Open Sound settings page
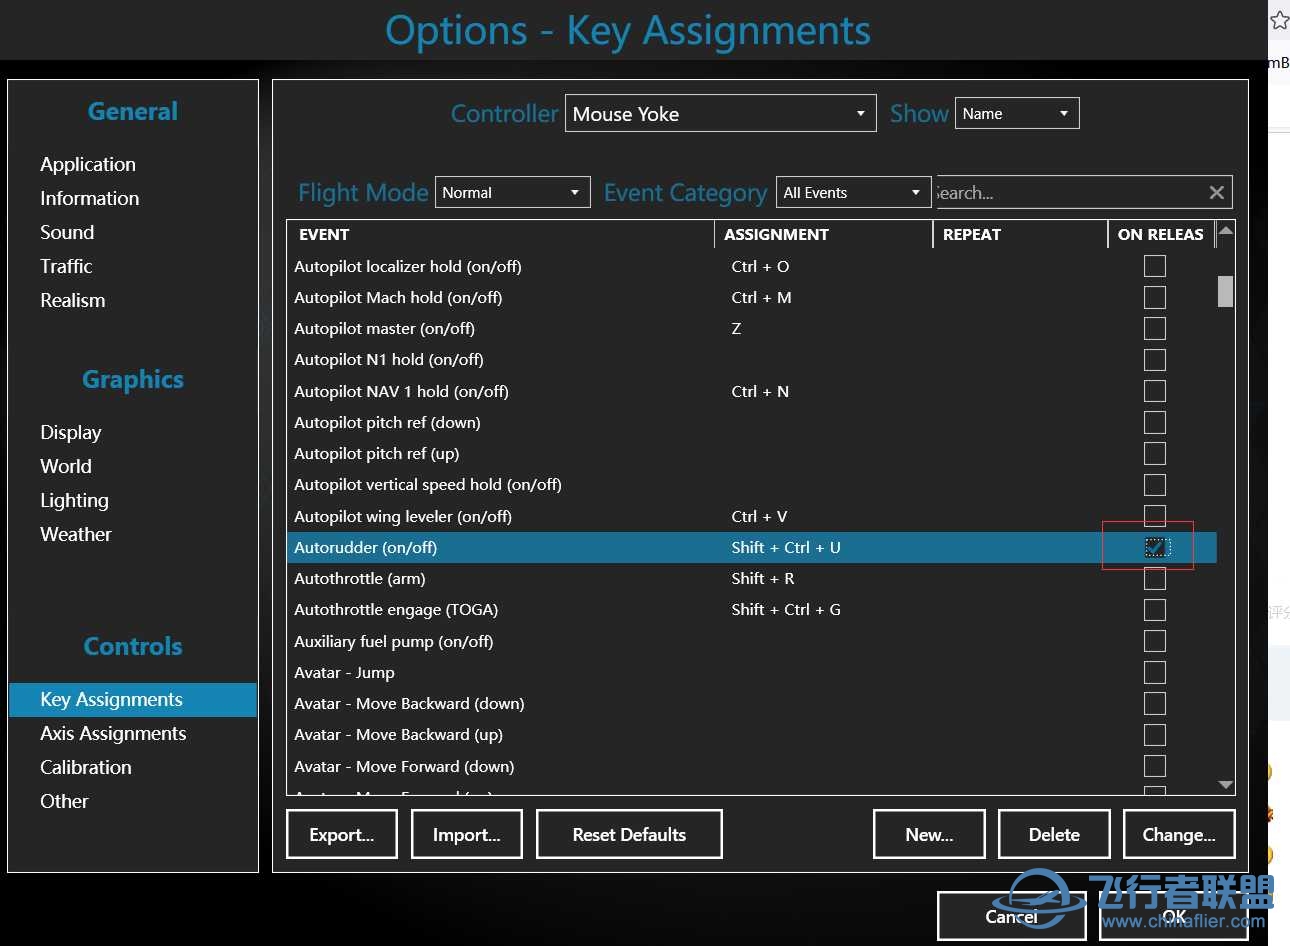The image size is (1290, 946). pyautogui.click(x=67, y=232)
